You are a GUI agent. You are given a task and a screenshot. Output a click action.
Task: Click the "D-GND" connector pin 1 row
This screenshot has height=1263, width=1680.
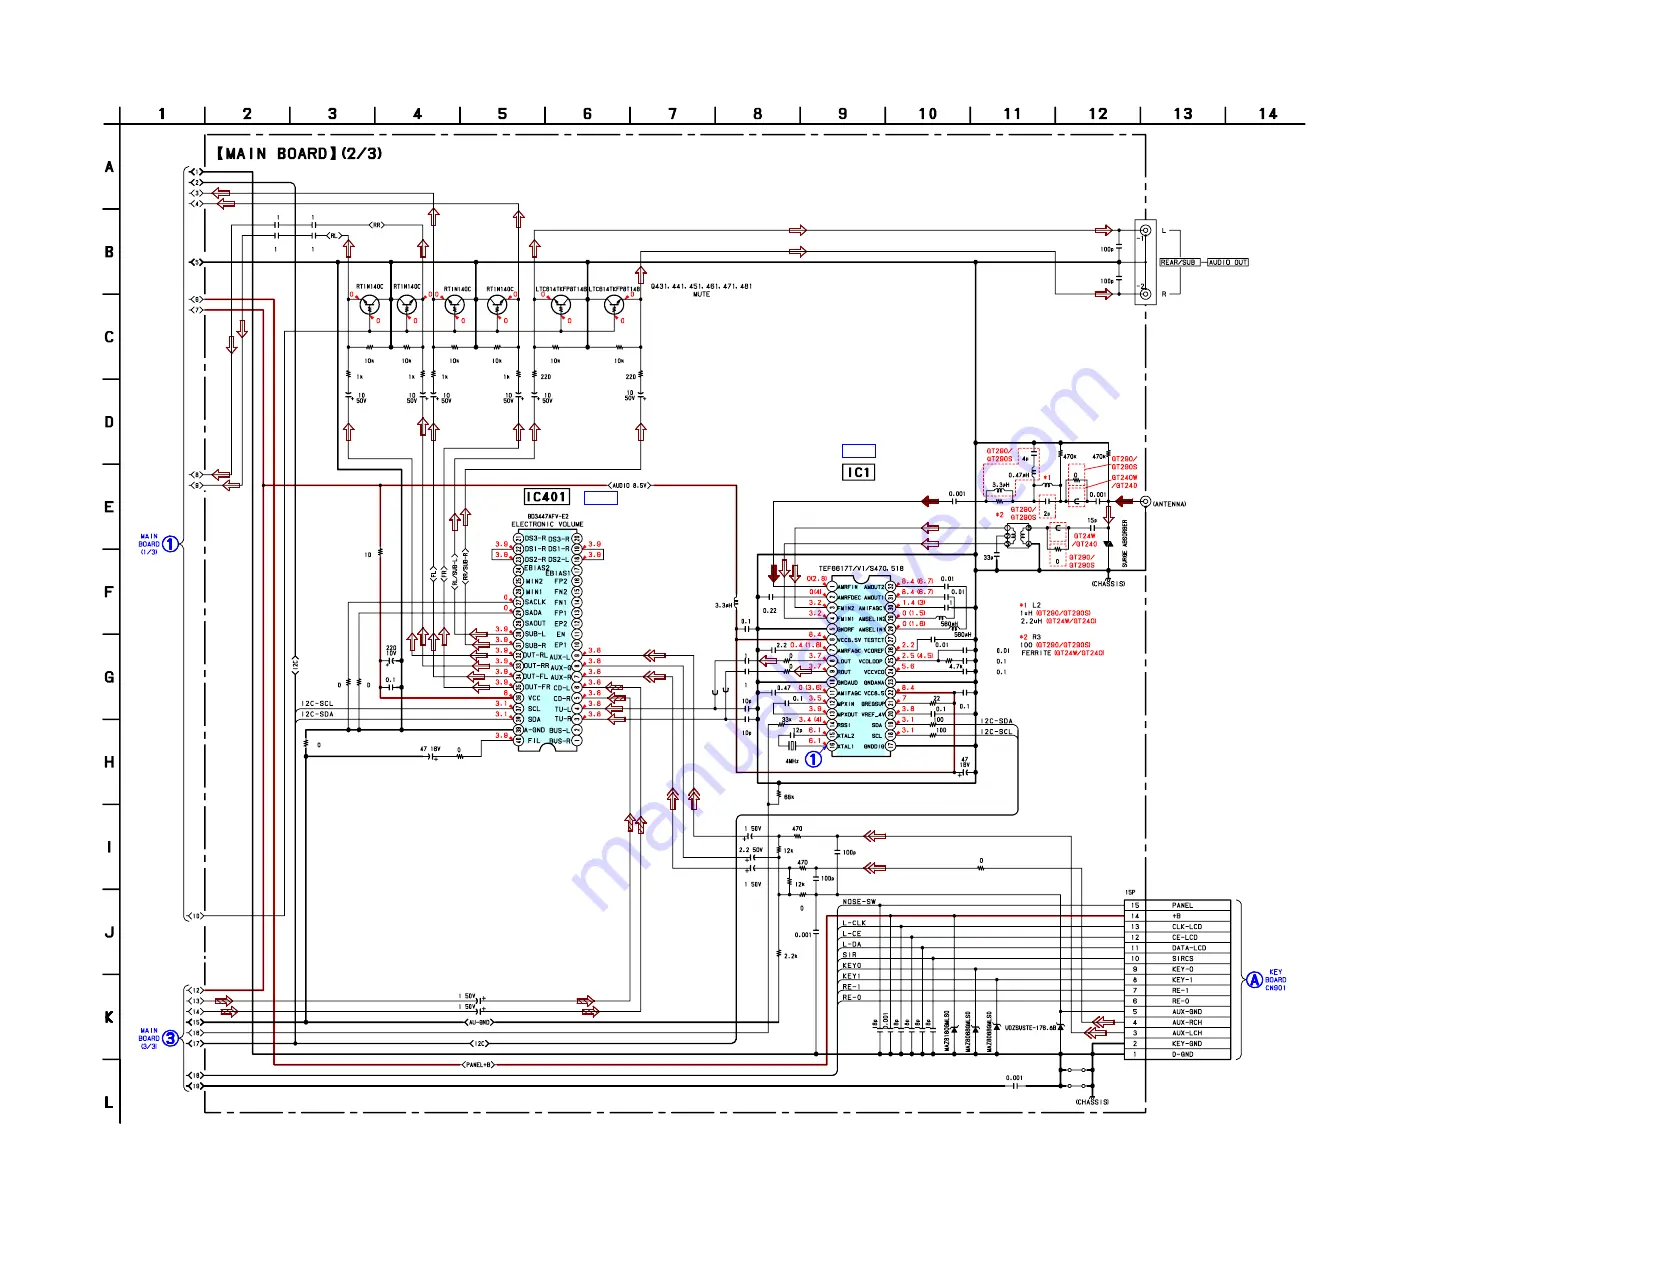[1177, 1054]
